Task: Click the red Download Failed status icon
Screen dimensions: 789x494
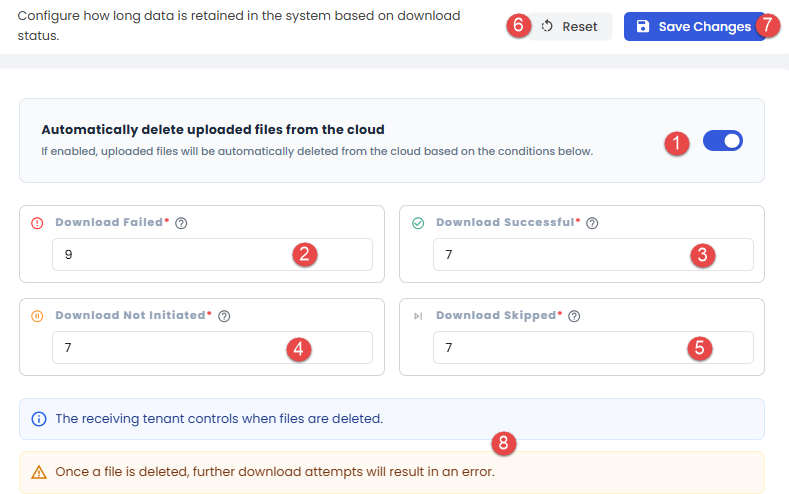Action: click(37, 223)
